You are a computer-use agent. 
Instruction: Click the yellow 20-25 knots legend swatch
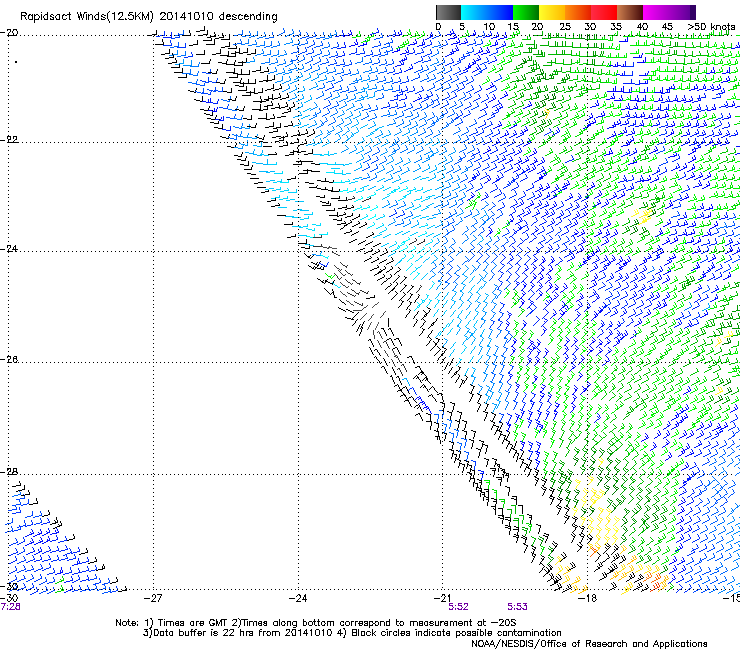pos(552,12)
